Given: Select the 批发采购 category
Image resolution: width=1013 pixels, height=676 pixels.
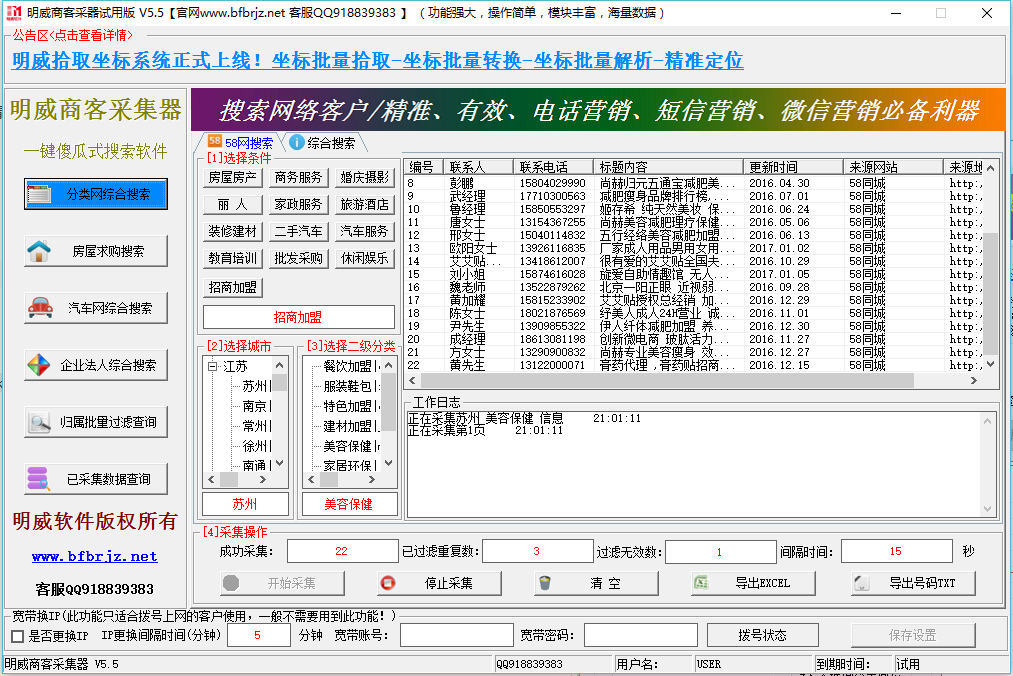Looking at the screenshot, I should (298, 259).
